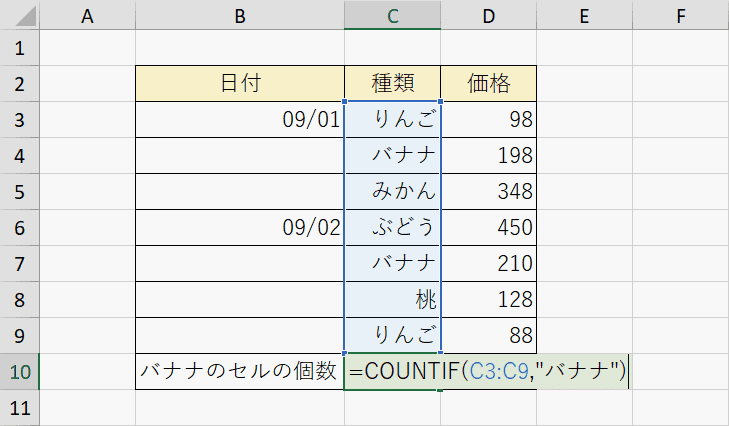Select row 2 header

pyautogui.click(x=20, y=84)
